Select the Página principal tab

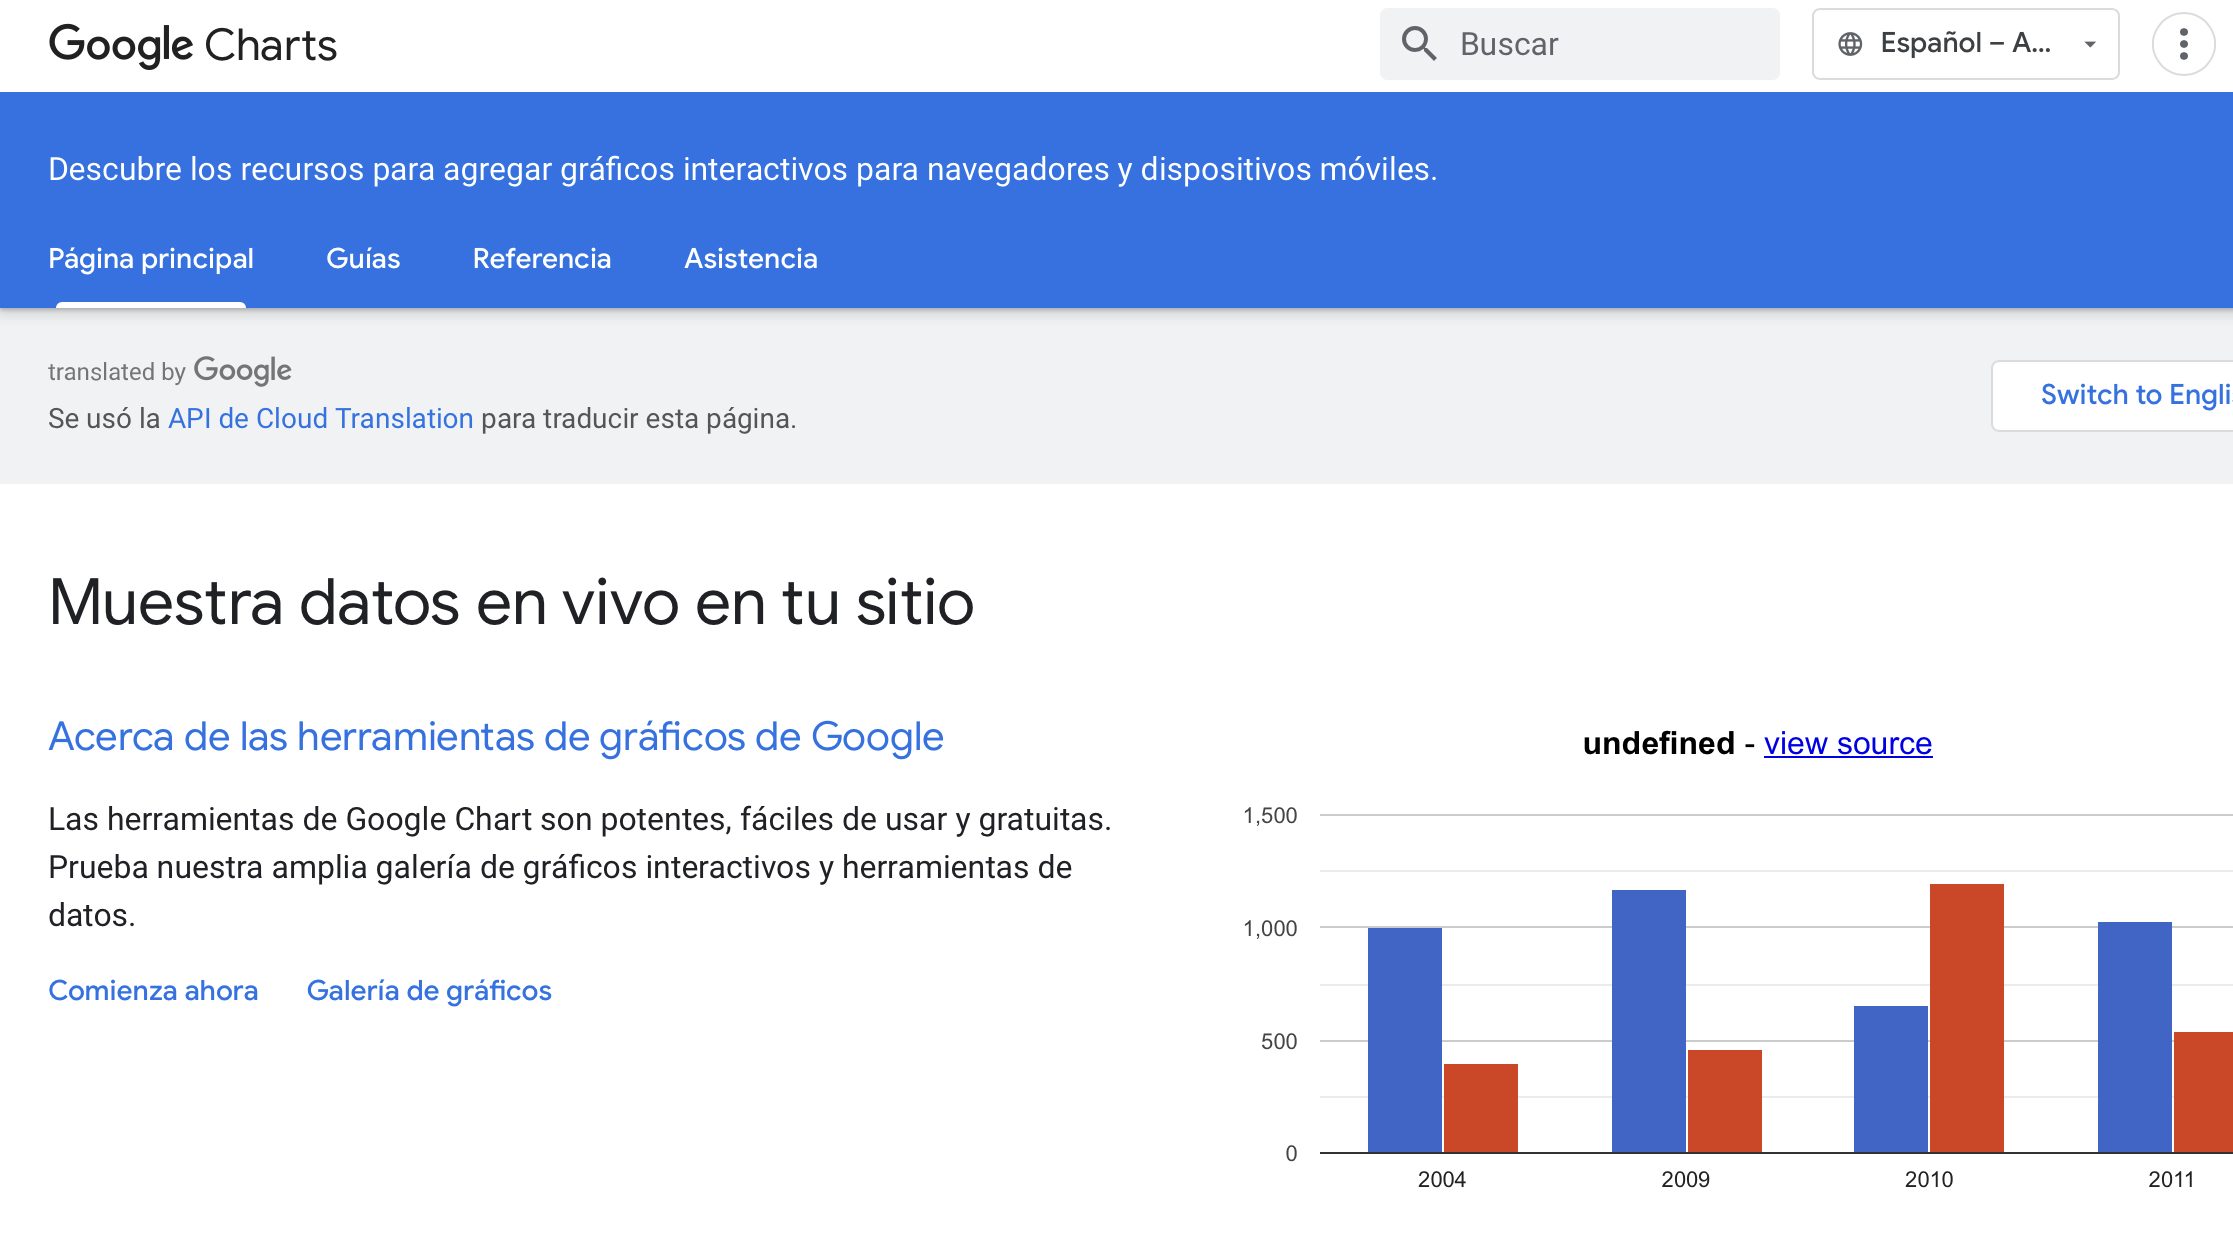151,259
